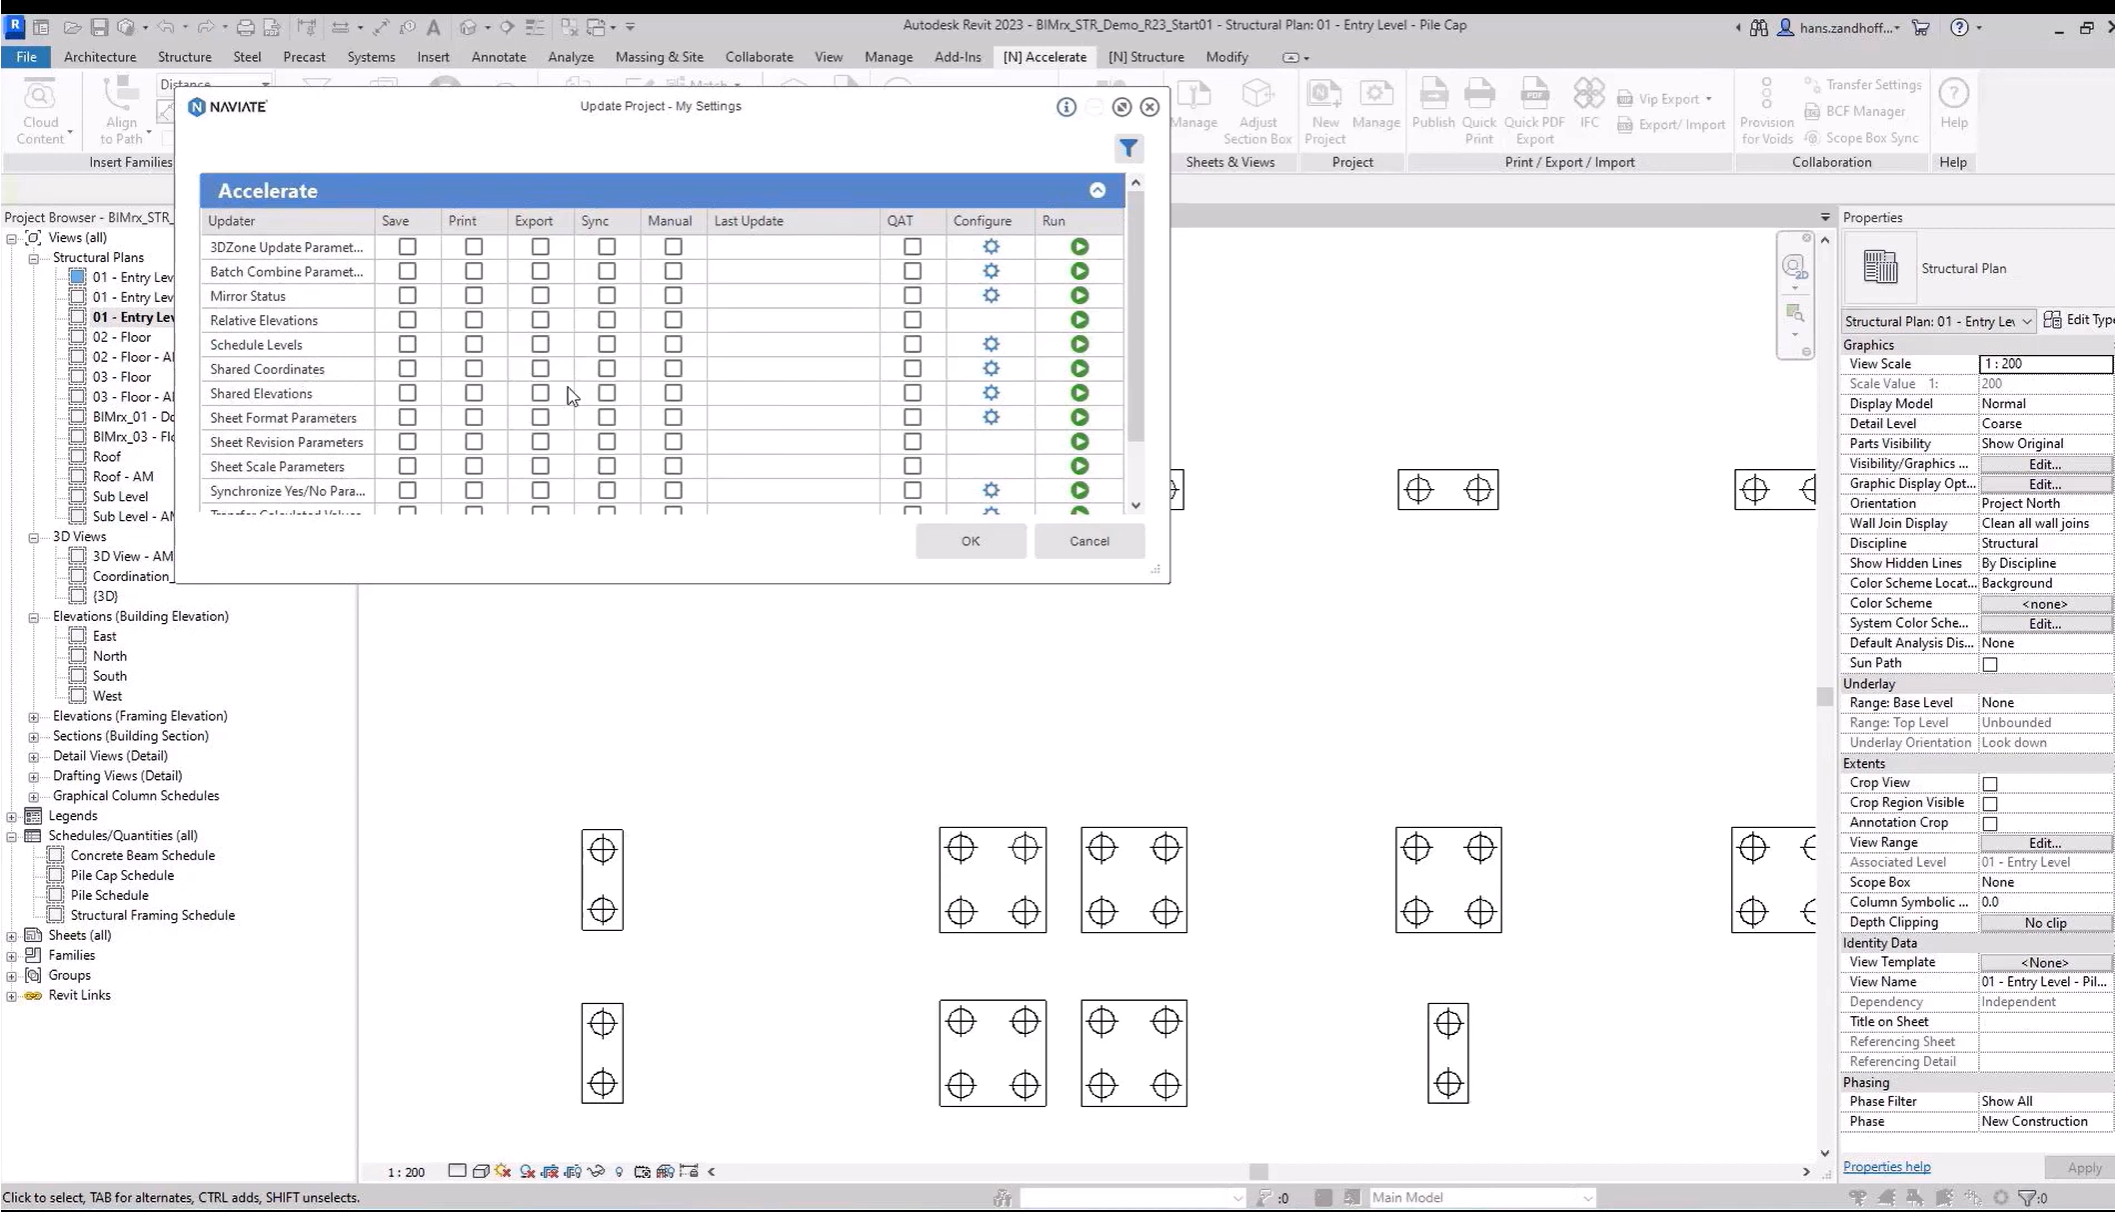Open dialog info icon
The height and width of the screenshot is (1212, 2115).
1066,107
